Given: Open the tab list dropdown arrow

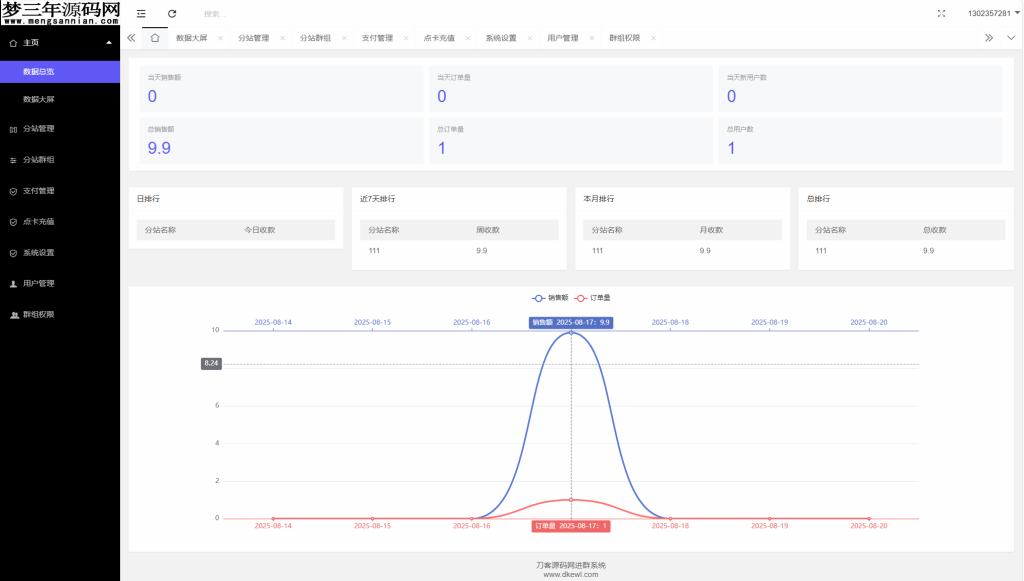Looking at the screenshot, I should 1012,37.
